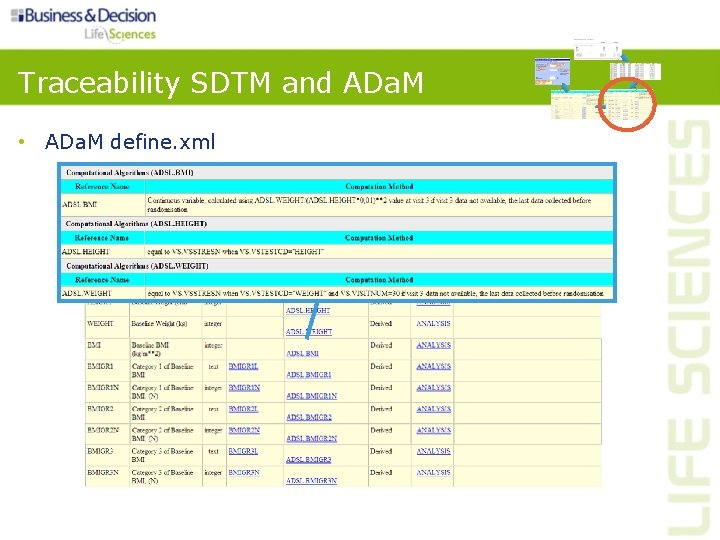
Task: Click the 'ADaM define.xml' bullet text
Action: pyautogui.click(x=130, y=141)
